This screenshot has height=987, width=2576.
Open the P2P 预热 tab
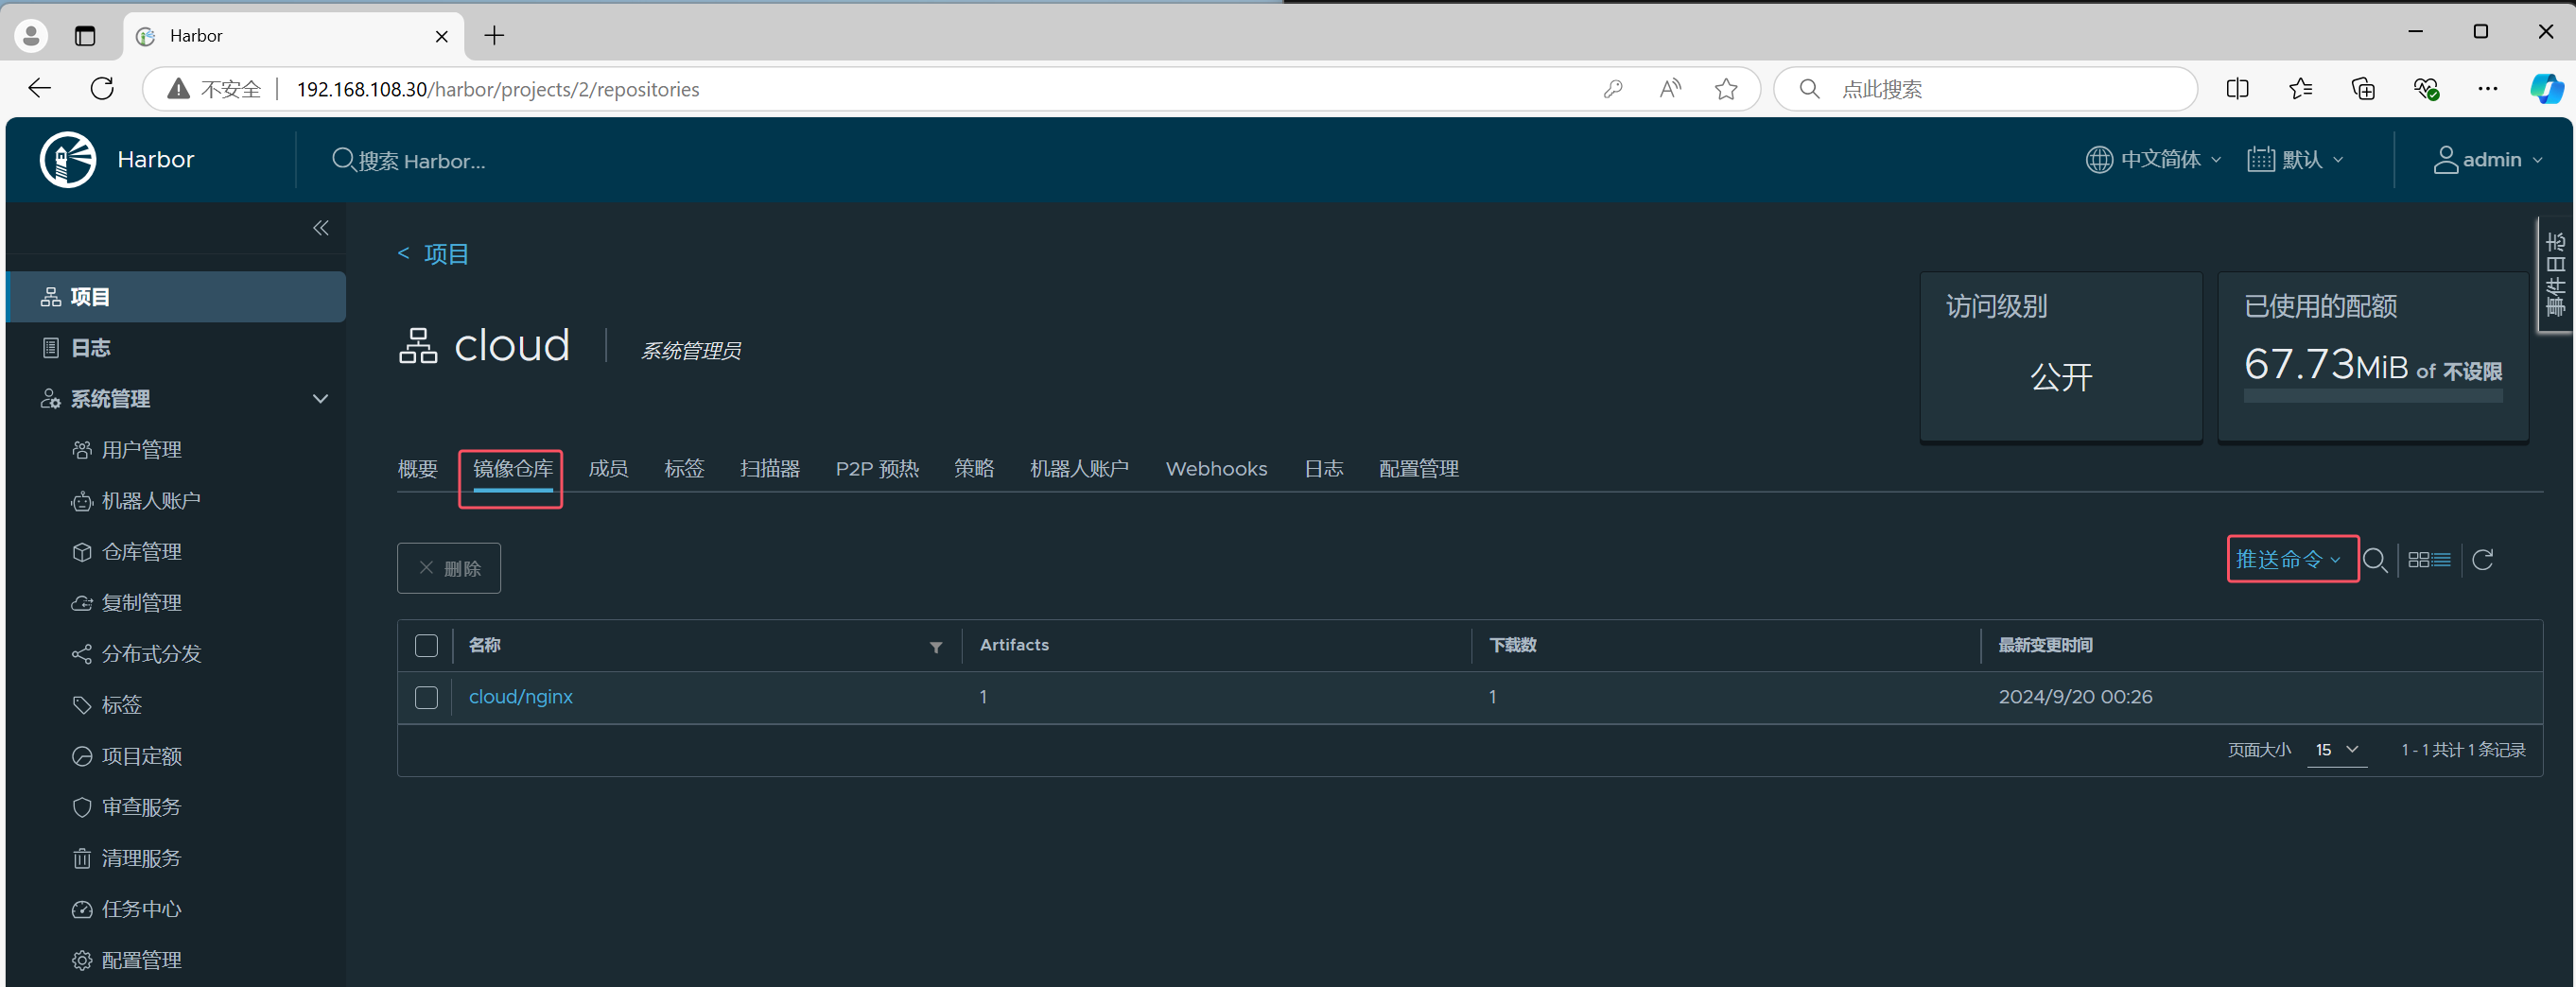(877, 469)
